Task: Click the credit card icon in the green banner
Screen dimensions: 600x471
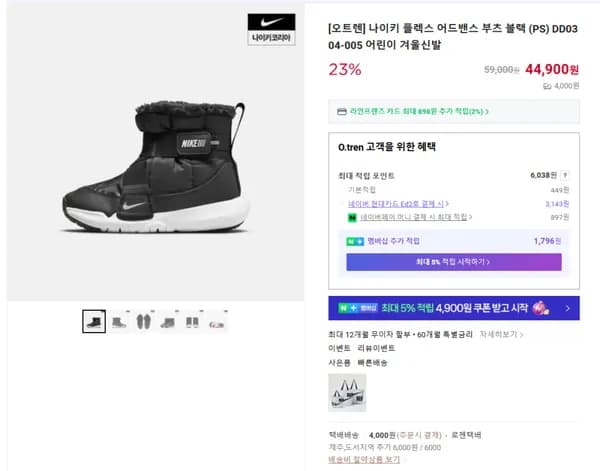Action: [343, 113]
